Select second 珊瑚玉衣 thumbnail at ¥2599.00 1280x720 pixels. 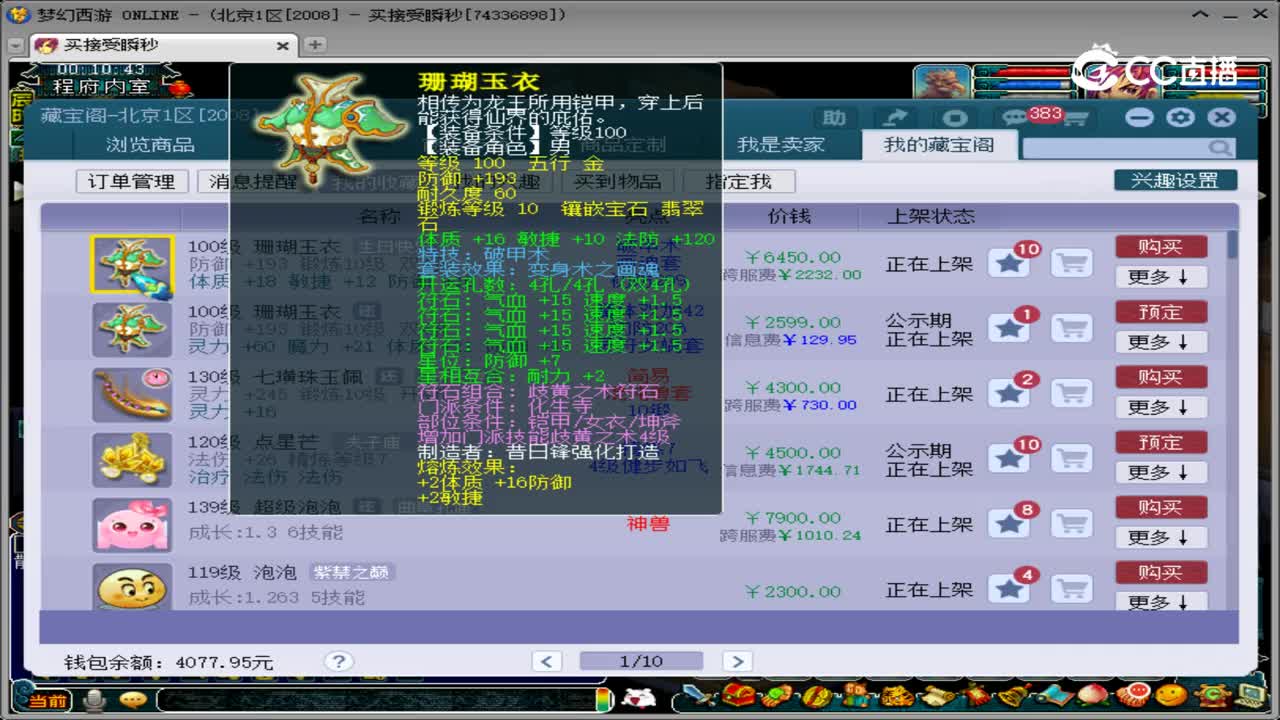coord(132,329)
